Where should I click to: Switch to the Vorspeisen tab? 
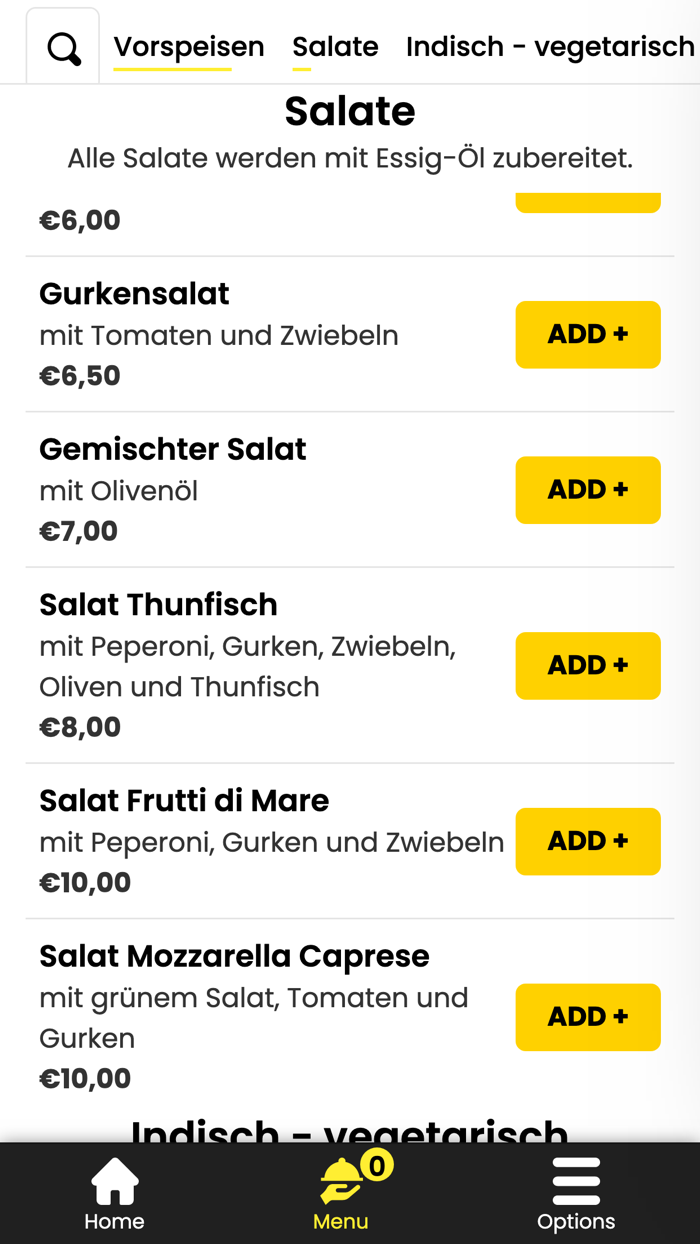coord(189,47)
